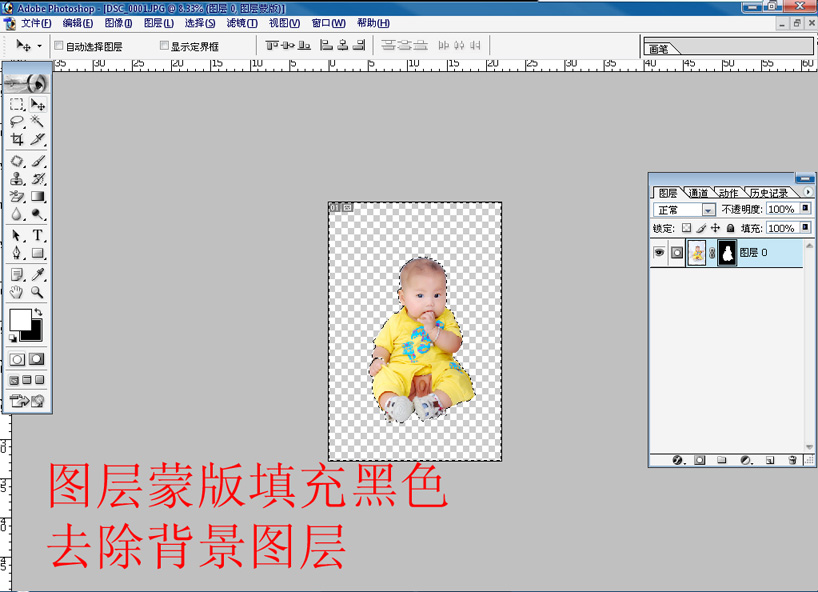
Task: Toggle the 显示定界框 checkbox
Action: [165, 46]
